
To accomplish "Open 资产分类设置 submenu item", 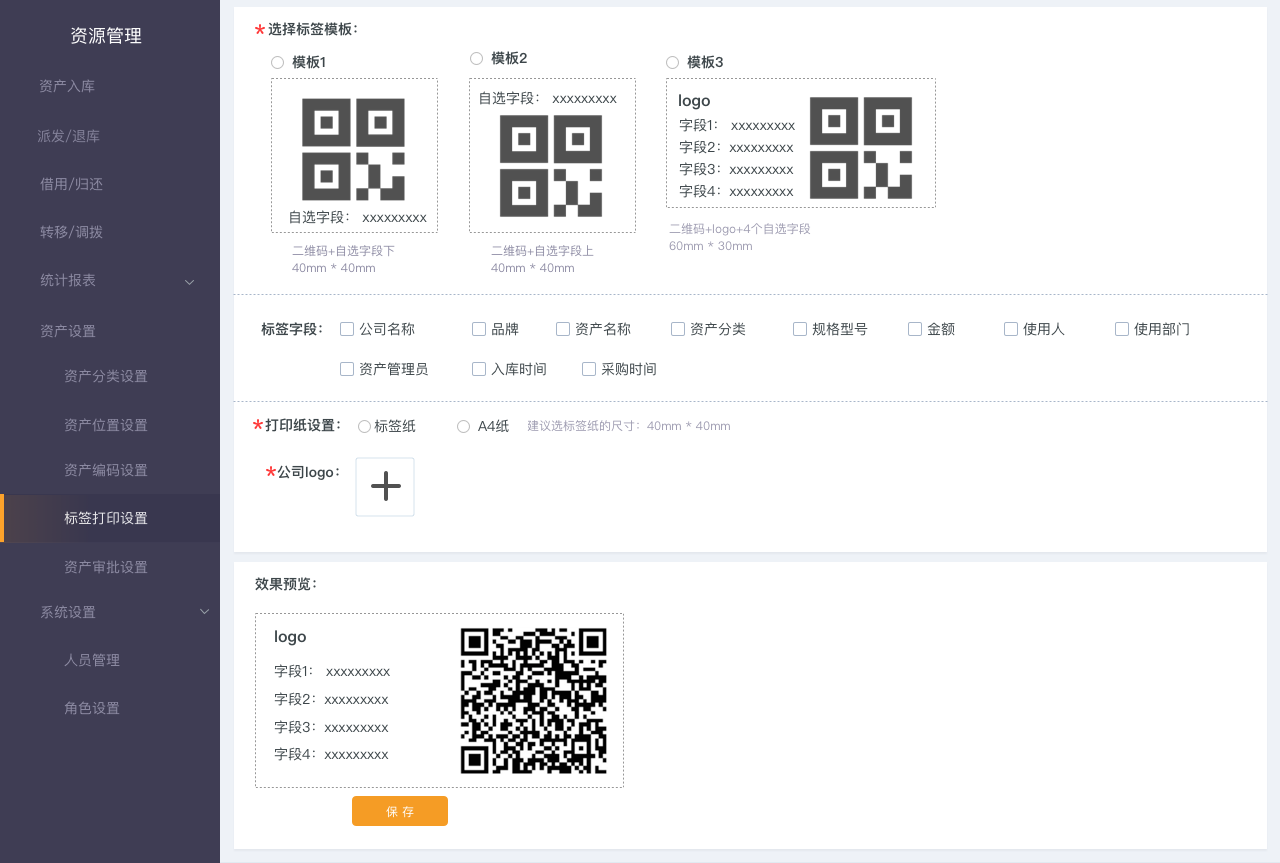I will point(106,376).
